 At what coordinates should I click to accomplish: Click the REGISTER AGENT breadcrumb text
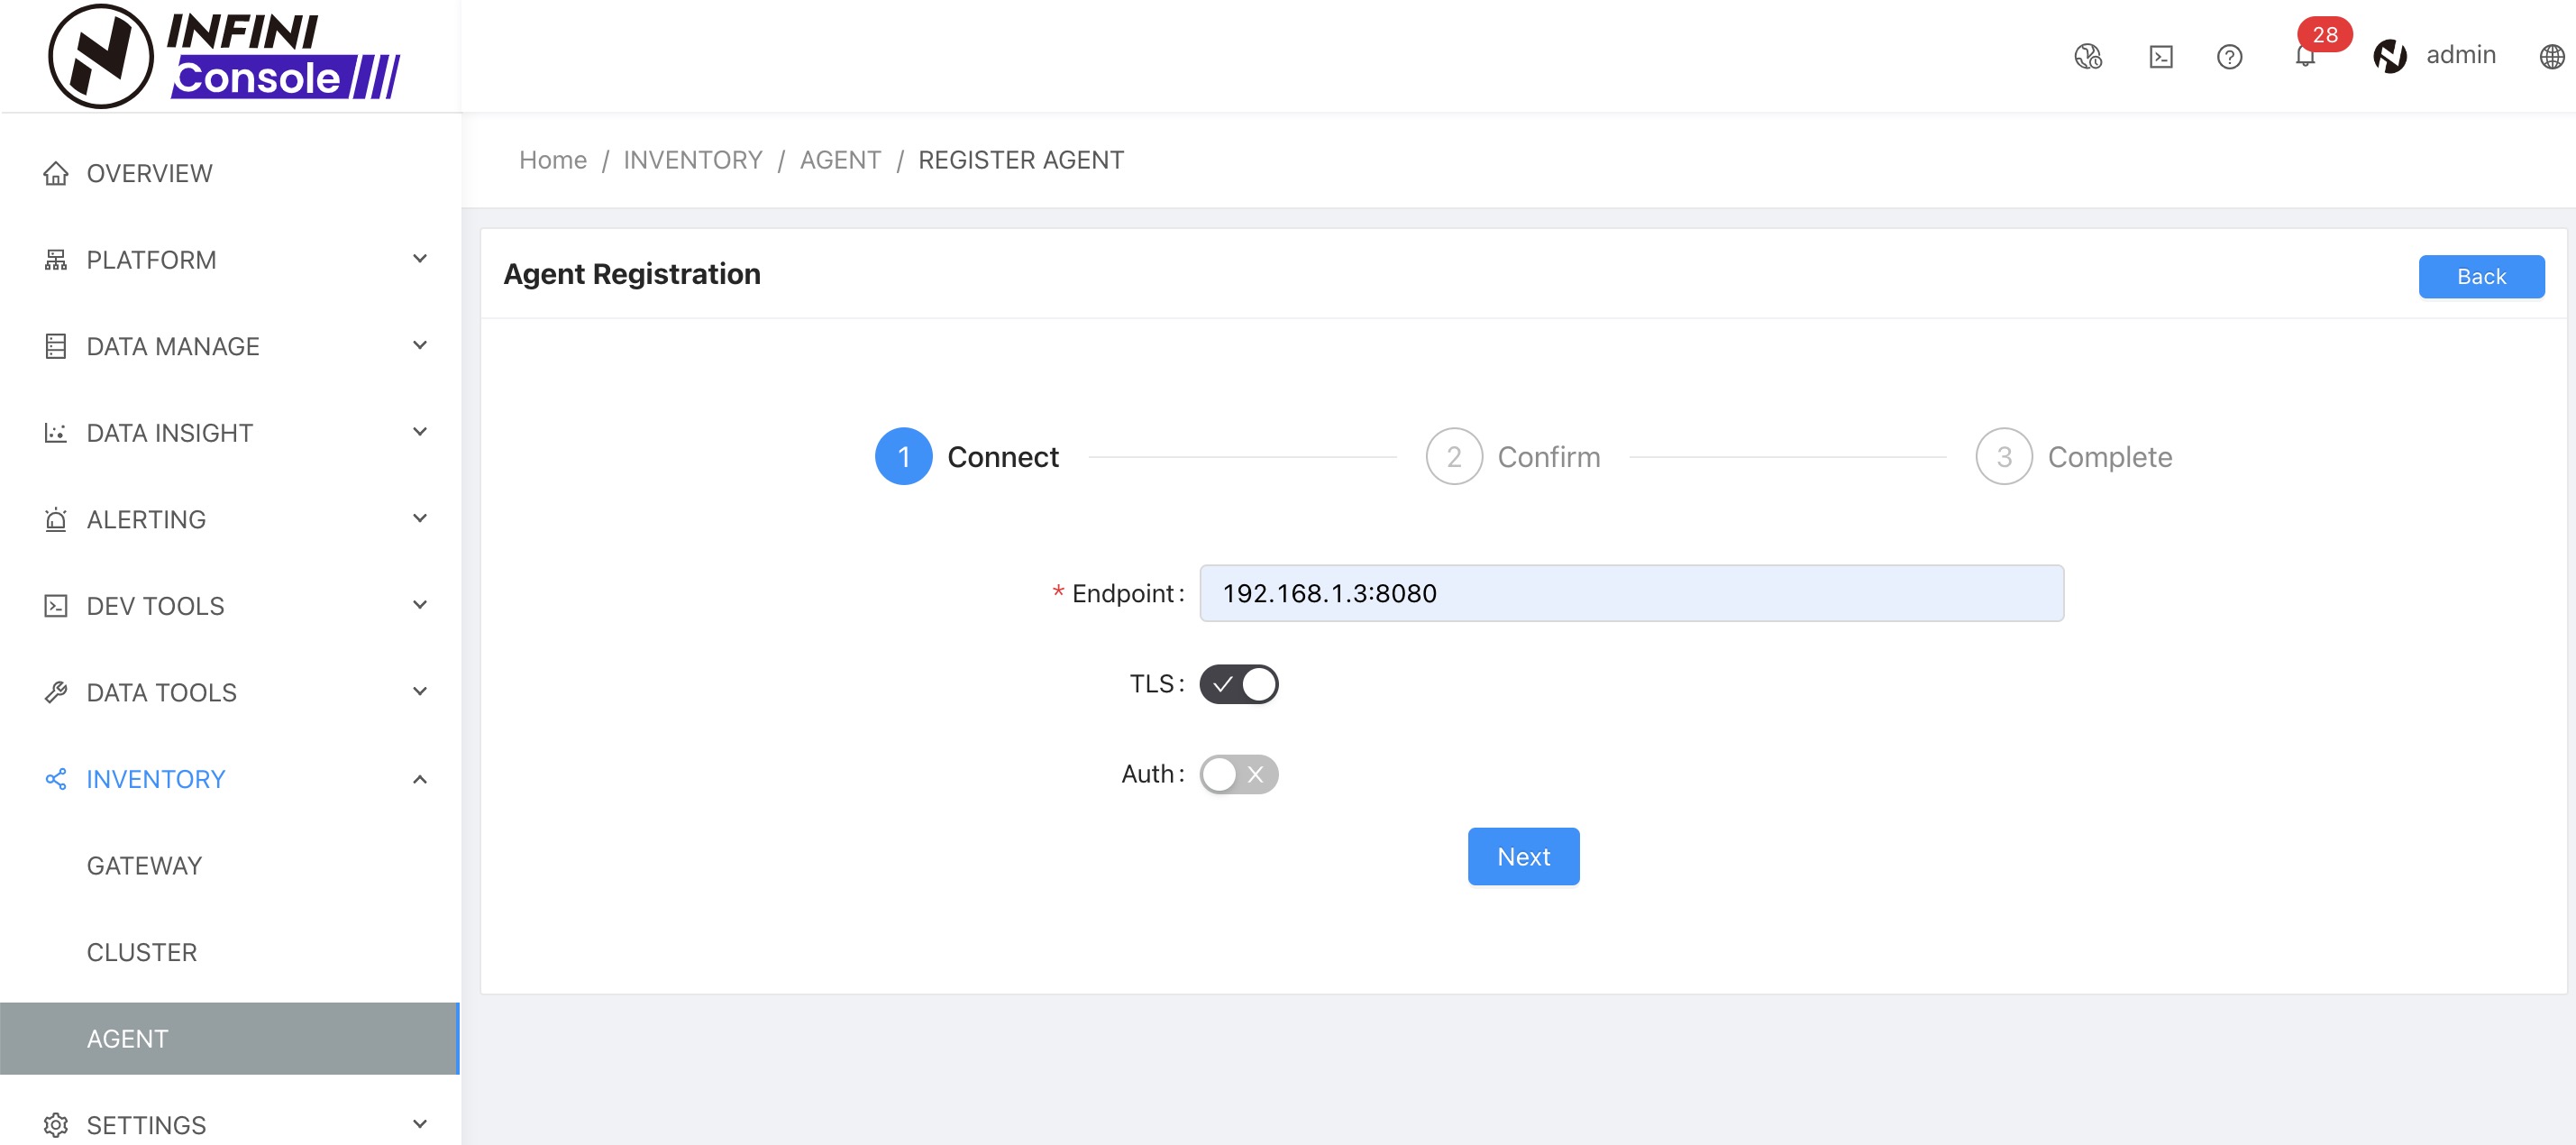click(x=1021, y=160)
